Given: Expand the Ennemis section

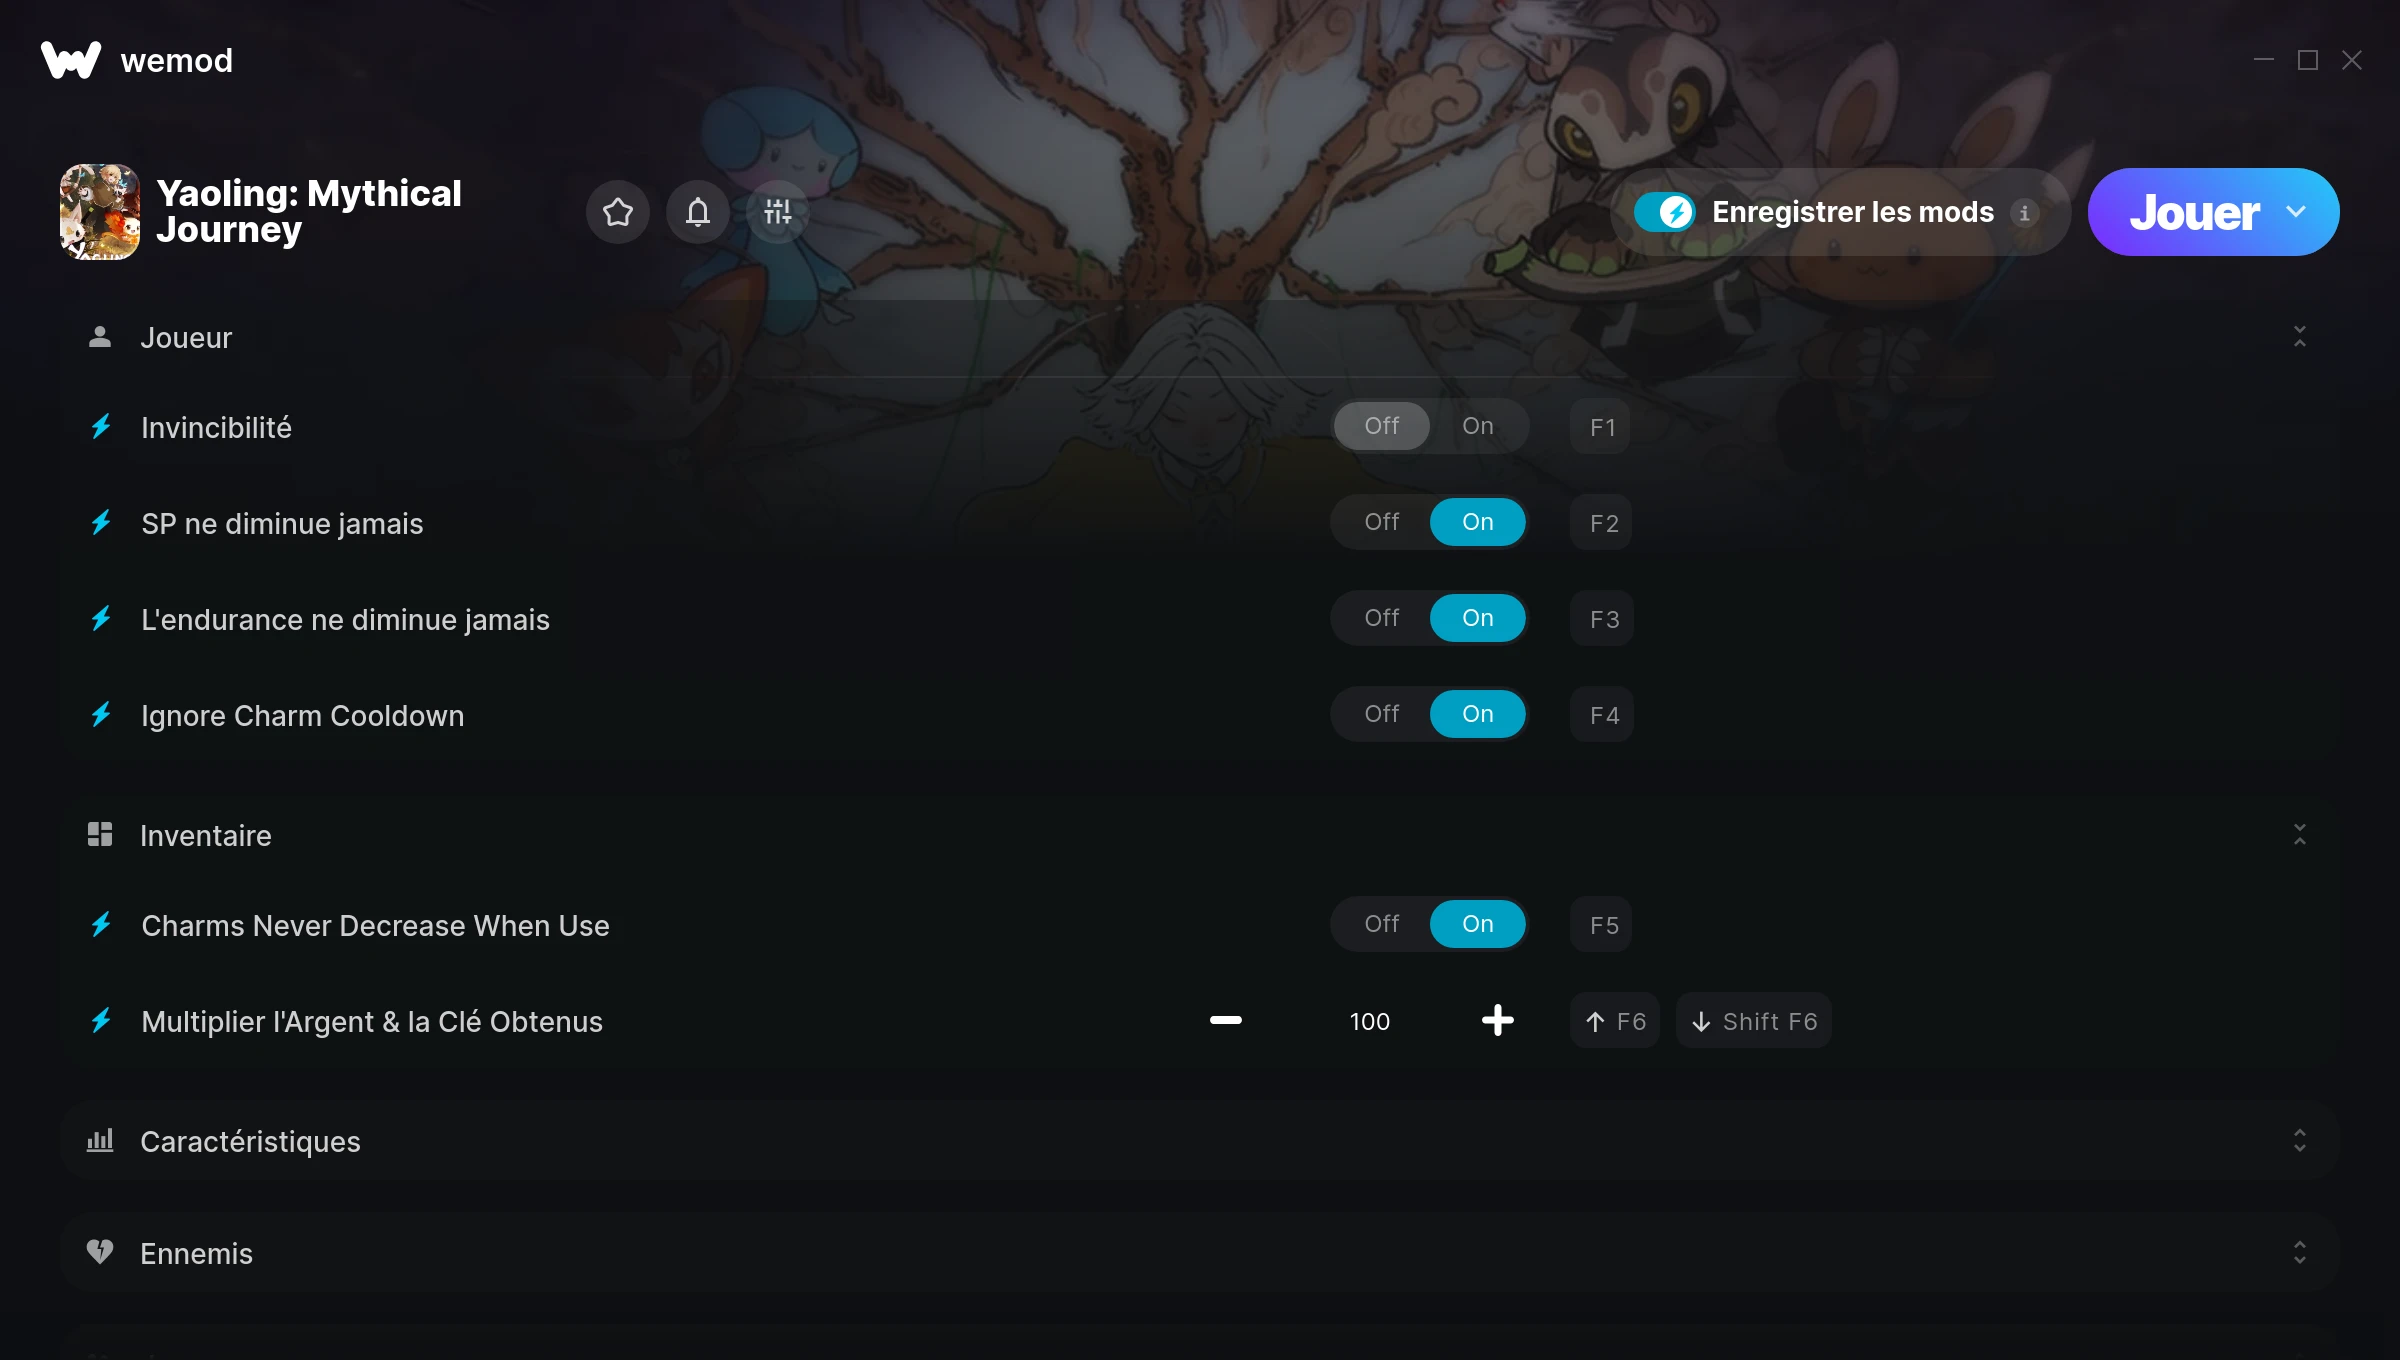Looking at the screenshot, I should coord(2300,1253).
